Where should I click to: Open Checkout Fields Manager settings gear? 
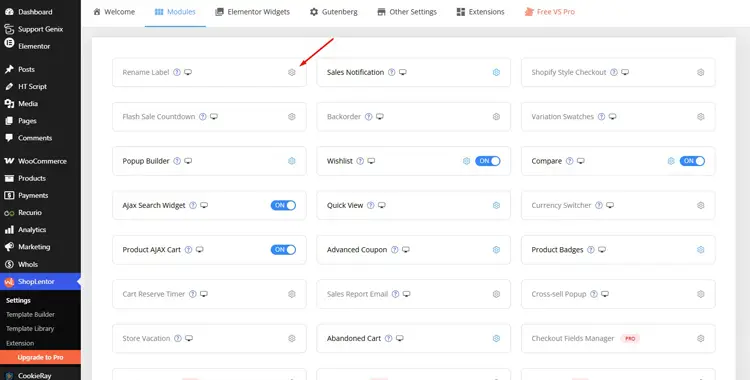tap(701, 338)
